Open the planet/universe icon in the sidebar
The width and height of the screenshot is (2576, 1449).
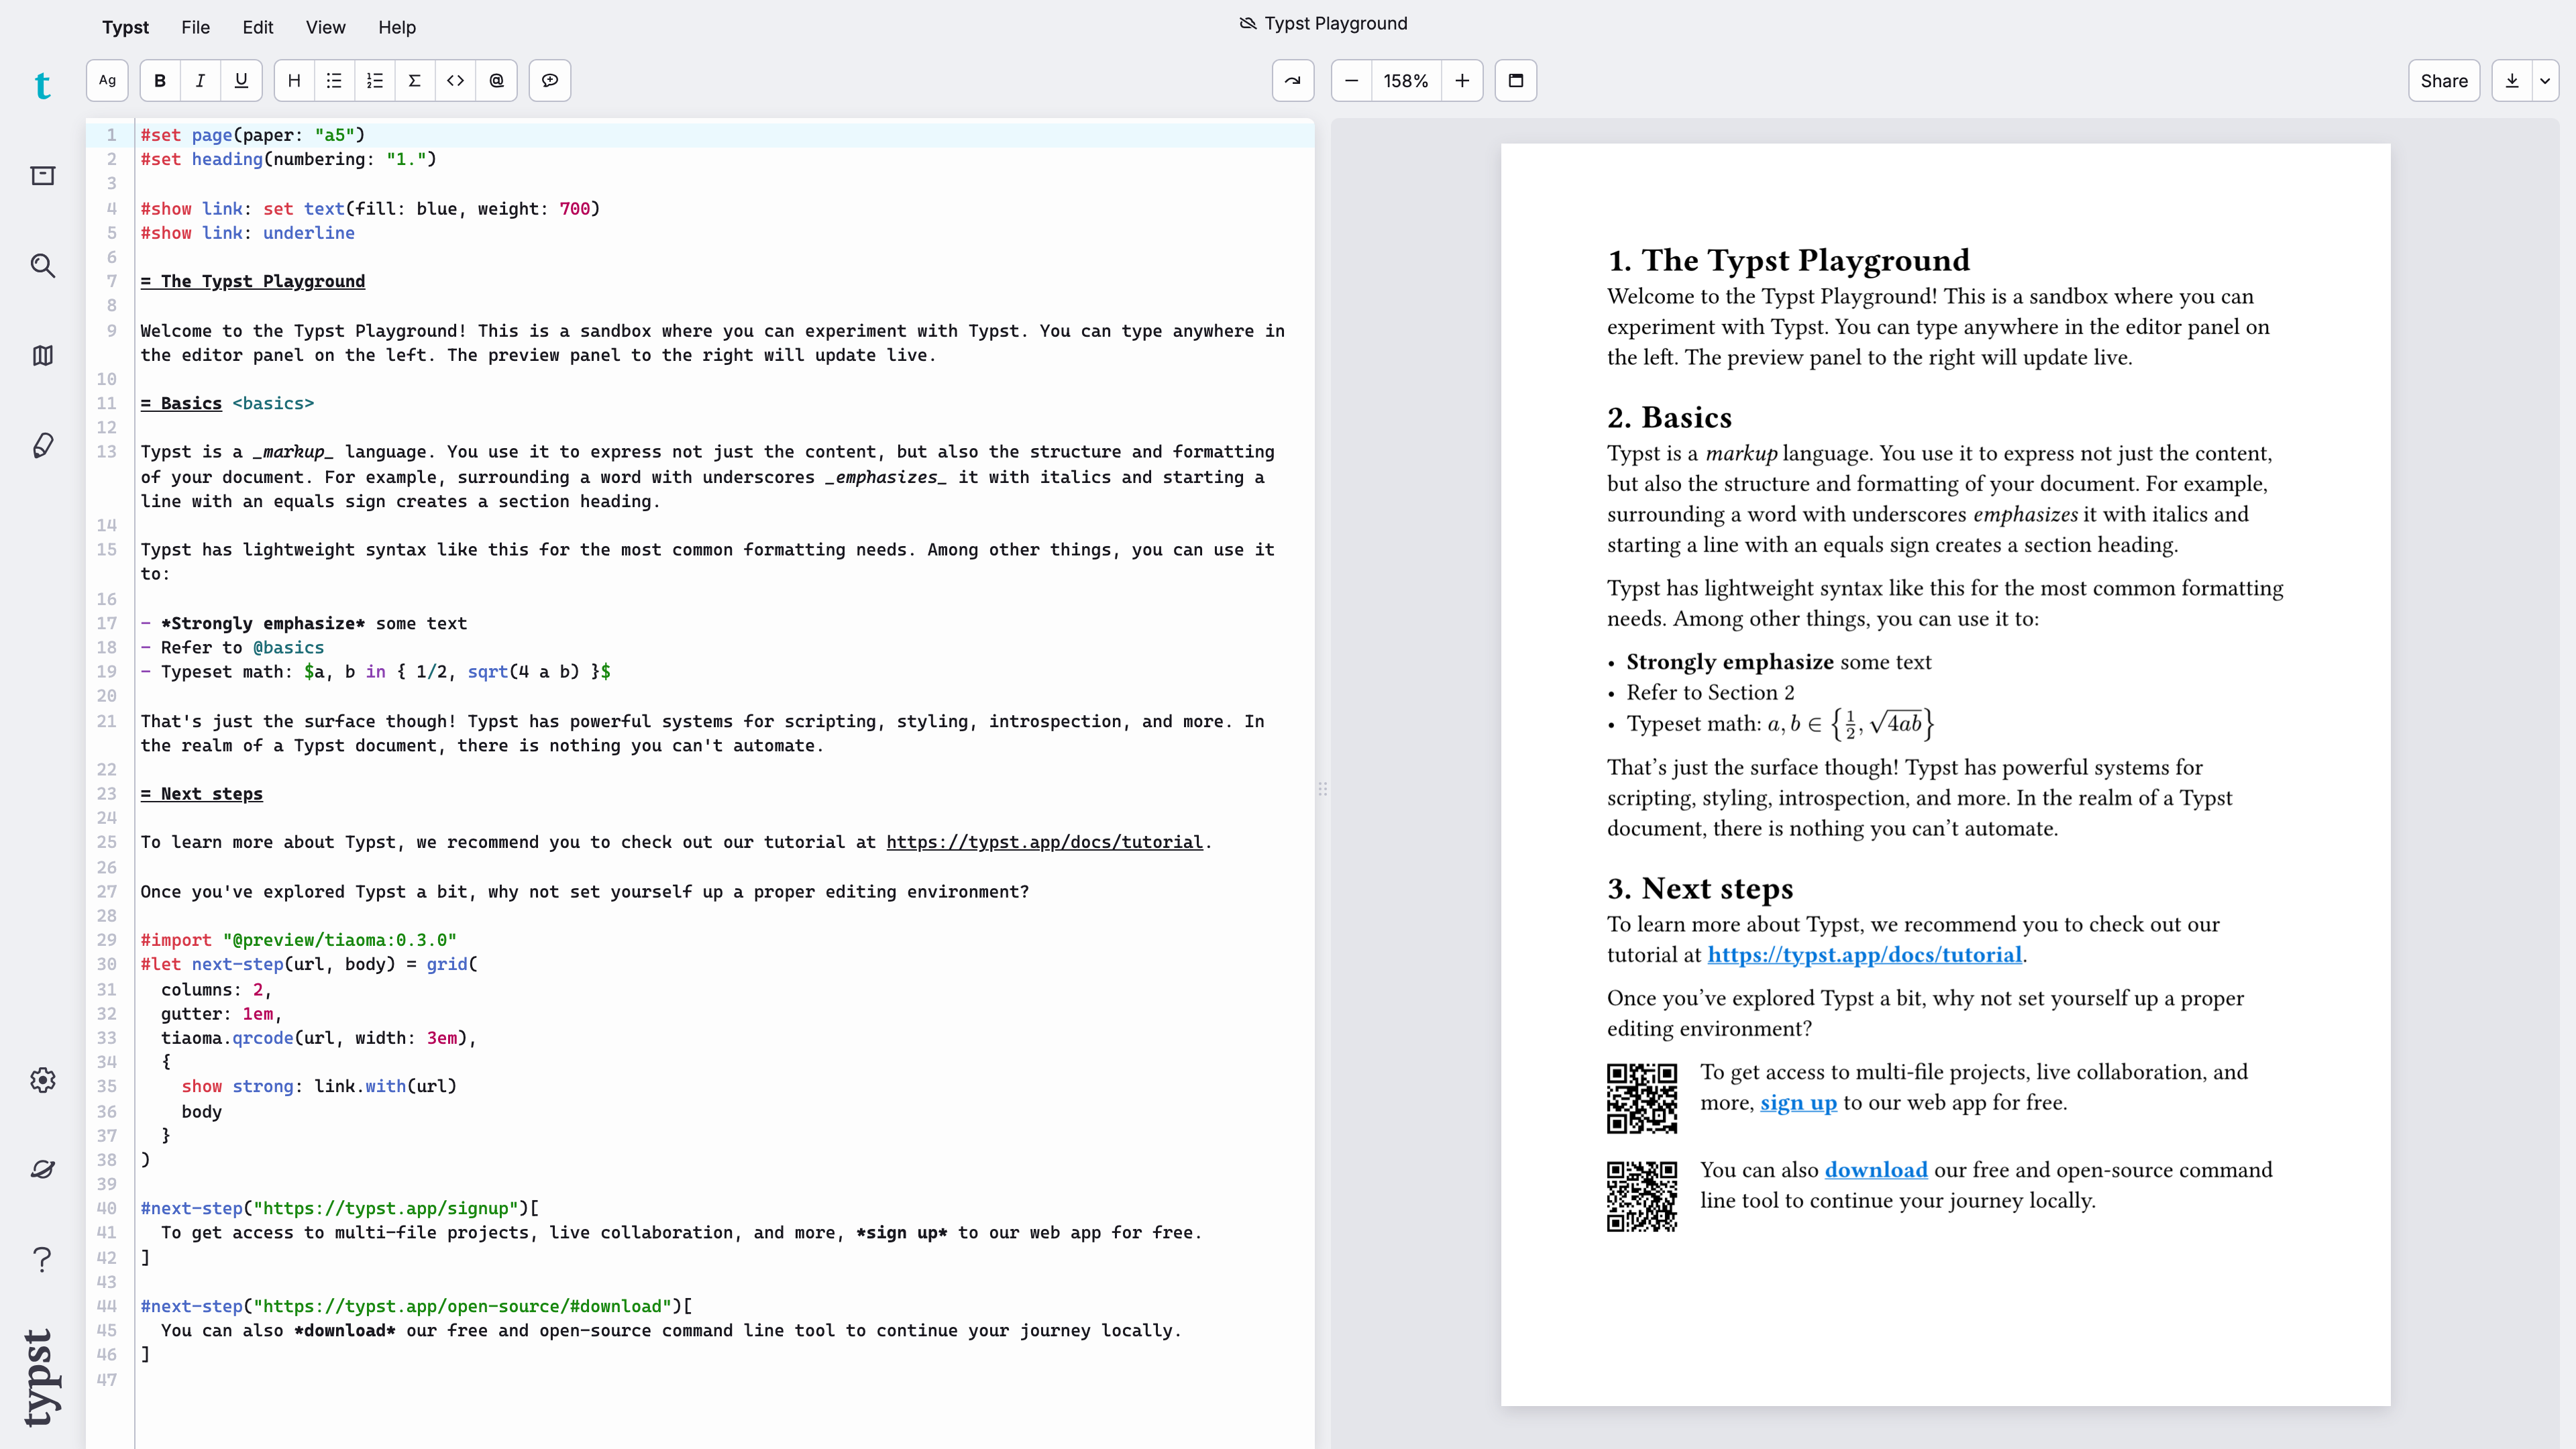42,1169
